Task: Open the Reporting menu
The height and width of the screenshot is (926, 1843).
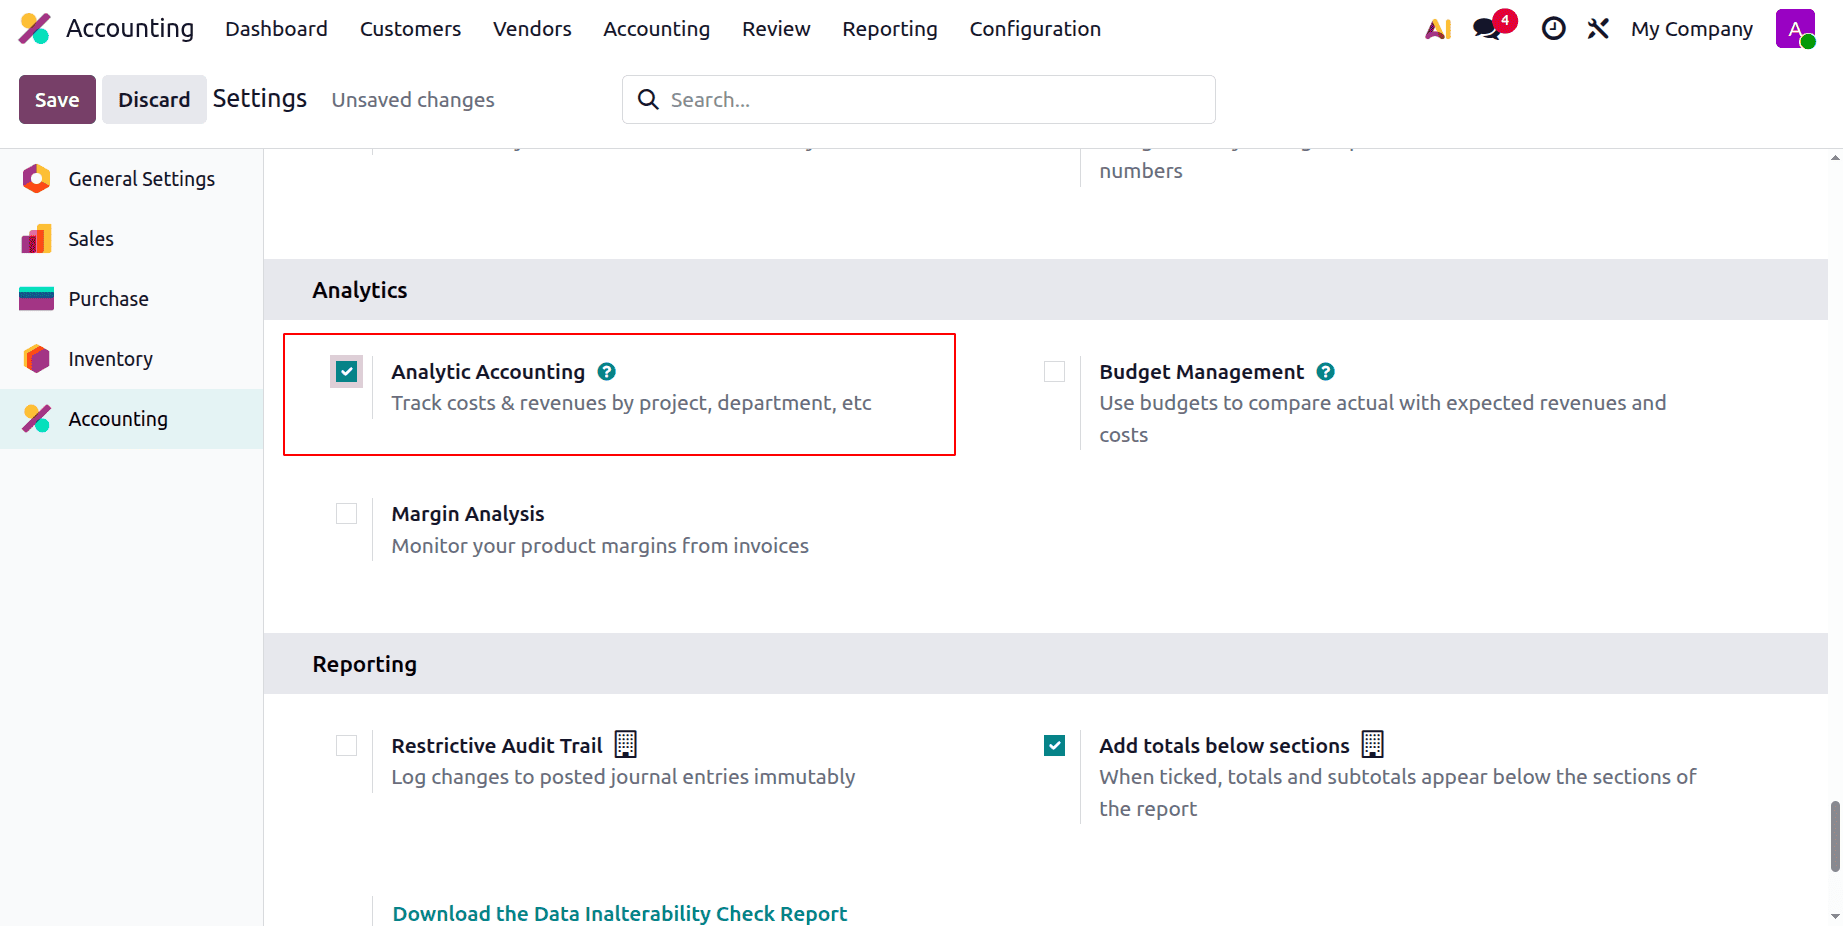Action: click(x=890, y=29)
